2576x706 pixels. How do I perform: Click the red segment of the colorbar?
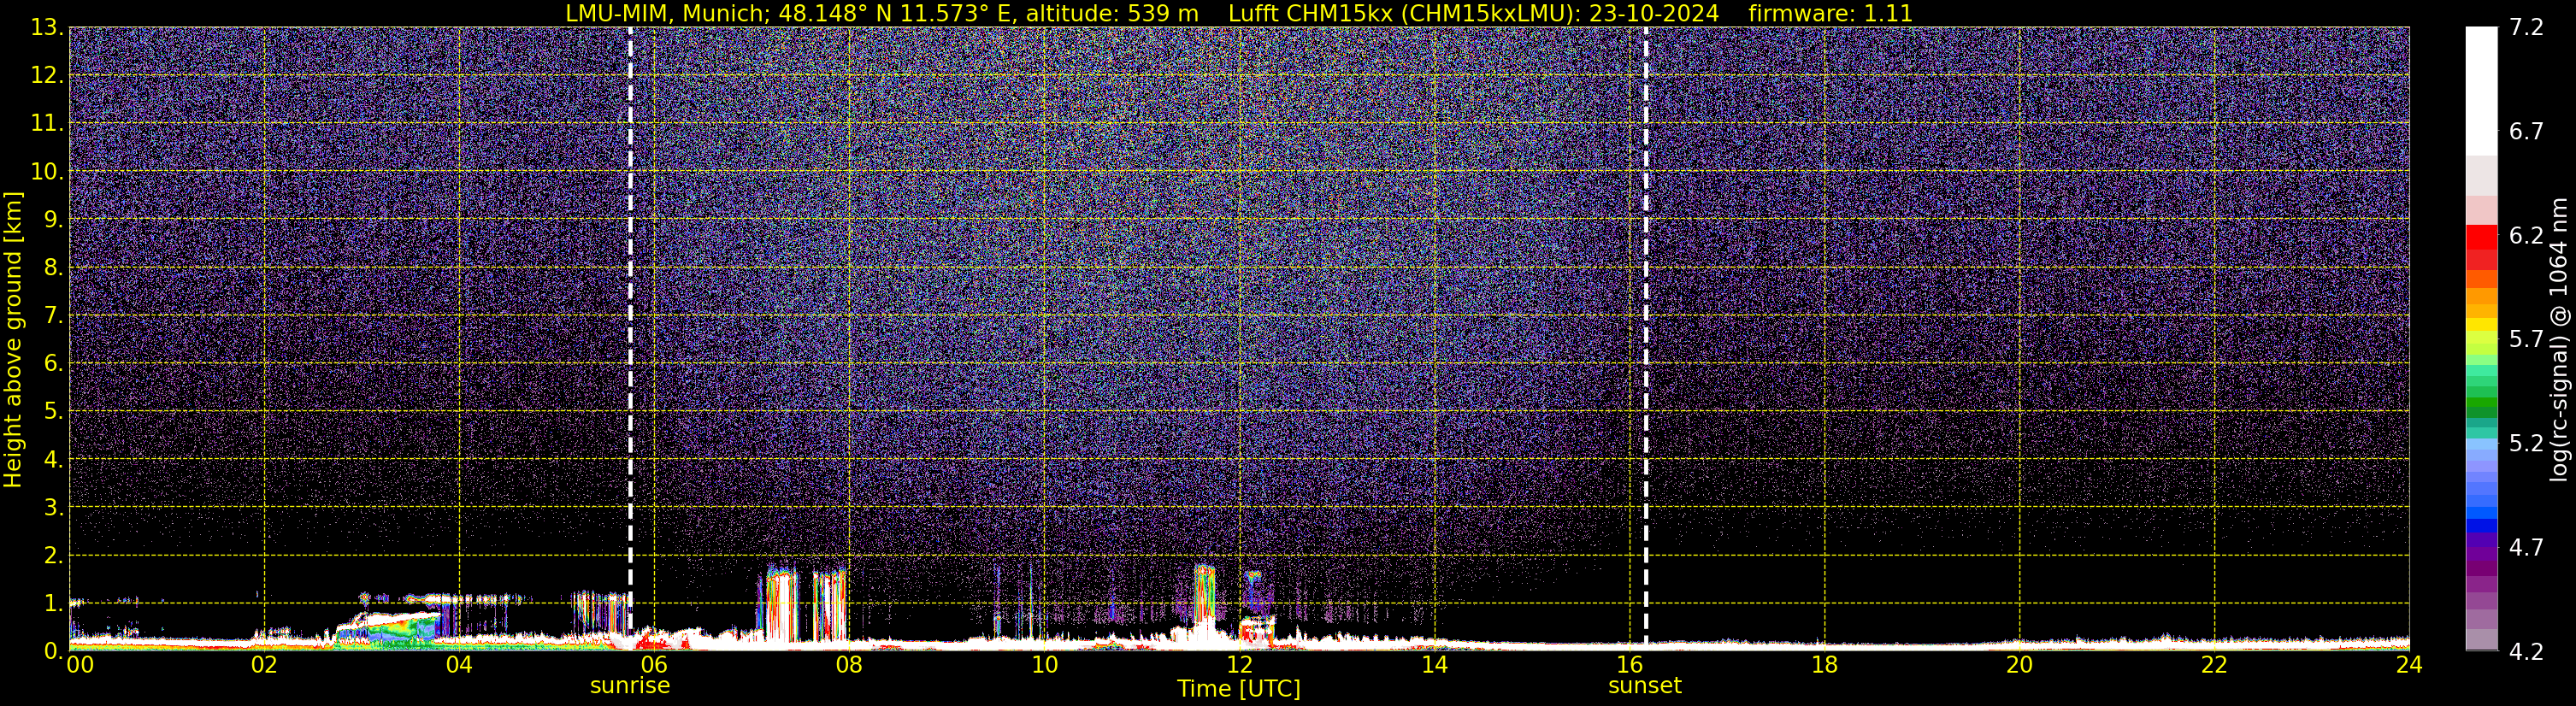[2481, 236]
